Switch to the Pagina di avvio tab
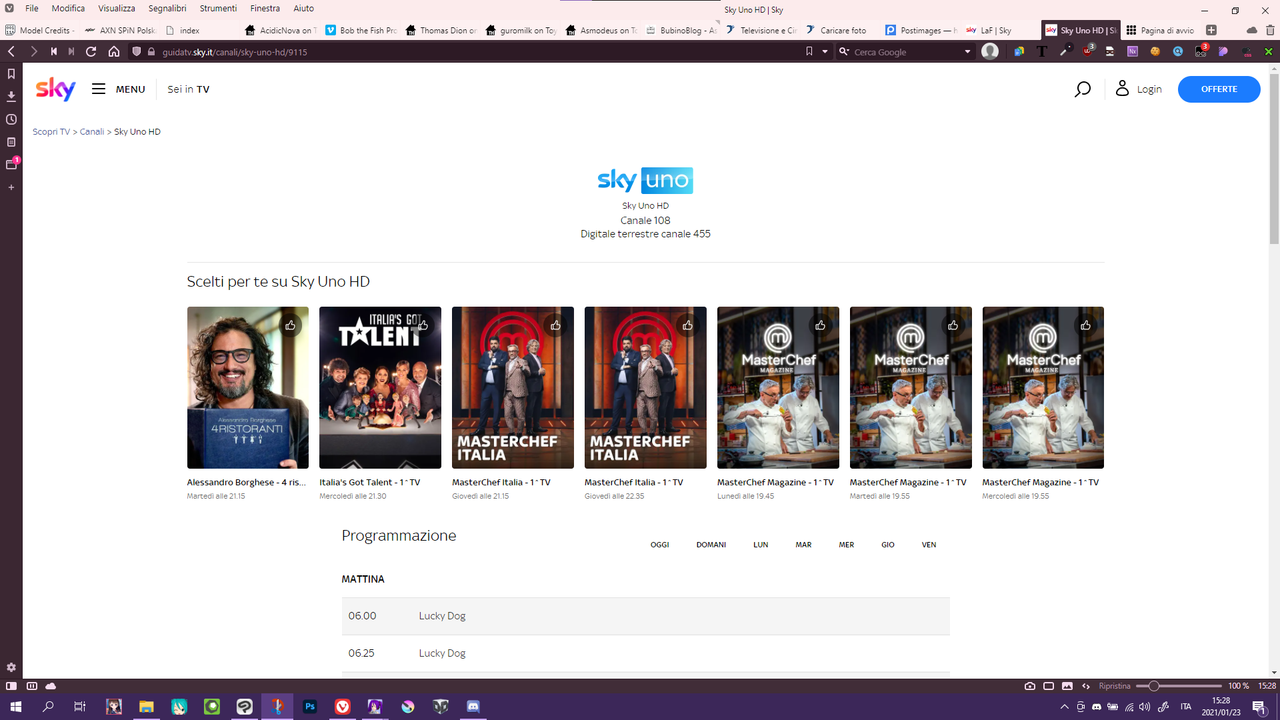The height and width of the screenshot is (720, 1280). (x=1160, y=30)
